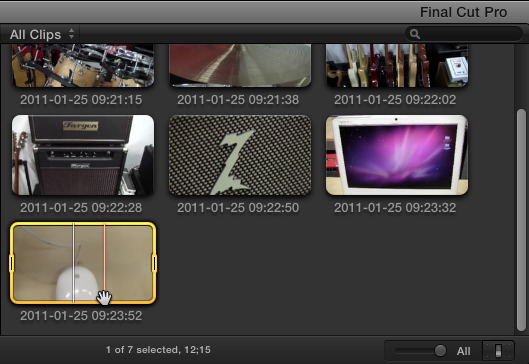Select the guitars clip 09:22:02

(x=397, y=65)
